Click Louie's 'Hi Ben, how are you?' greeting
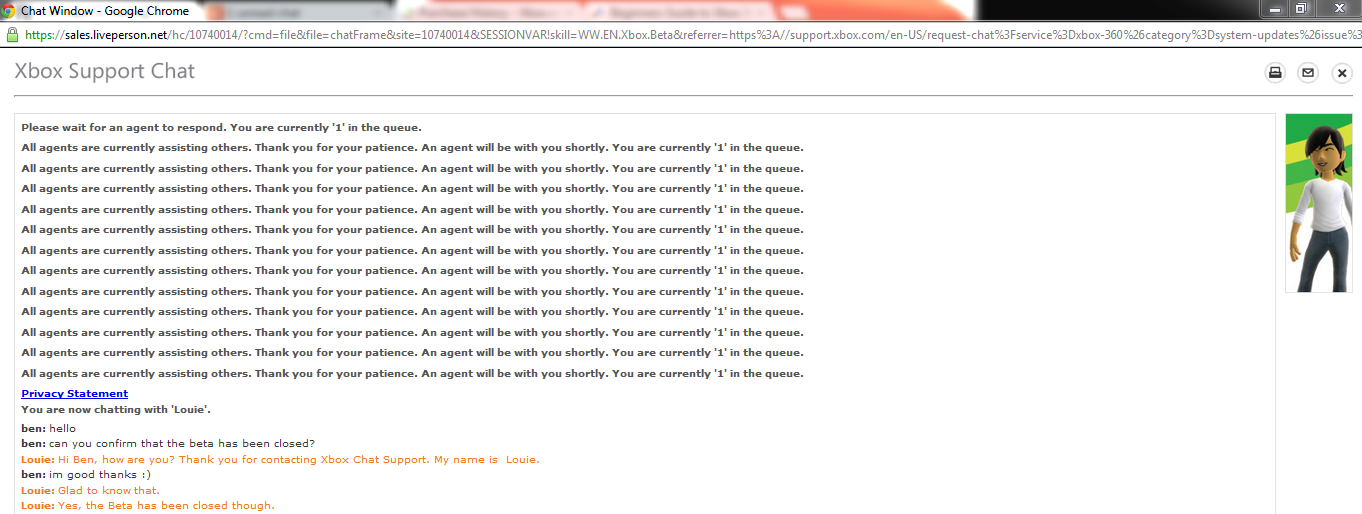Screen dimensions: 1362x514 (x=280, y=460)
